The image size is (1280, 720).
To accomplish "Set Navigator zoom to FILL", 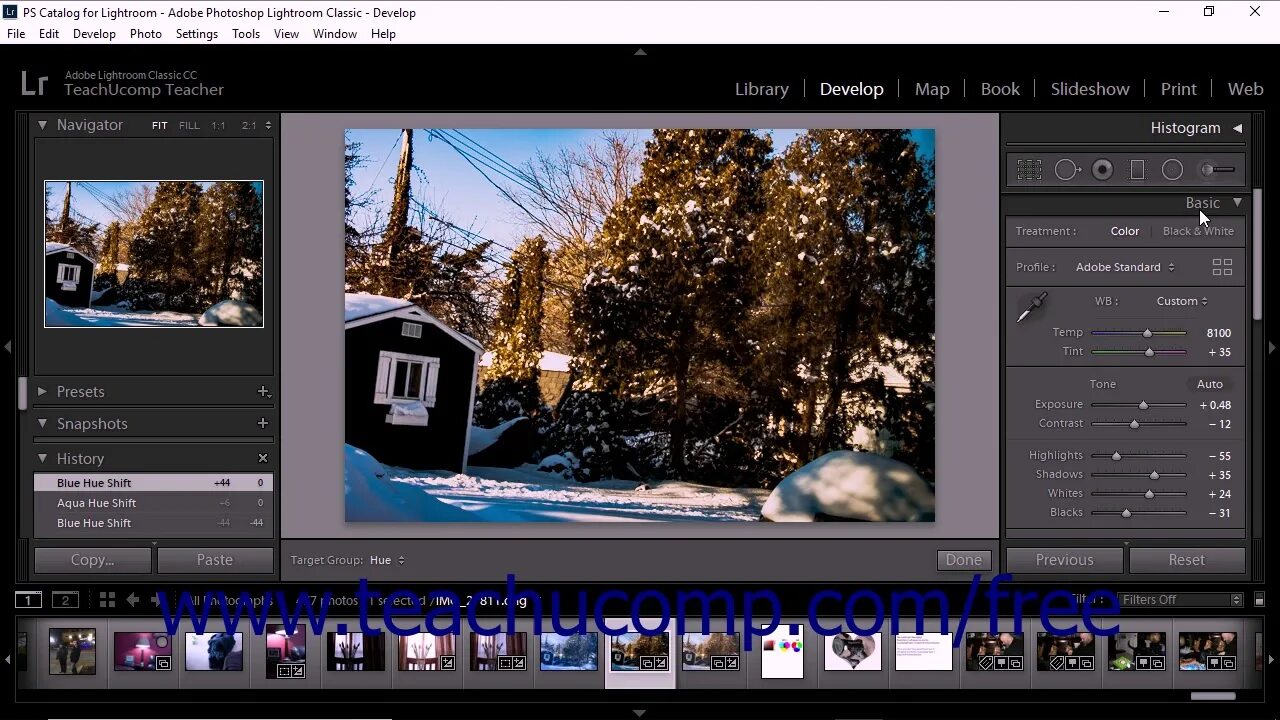I will tap(189, 126).
